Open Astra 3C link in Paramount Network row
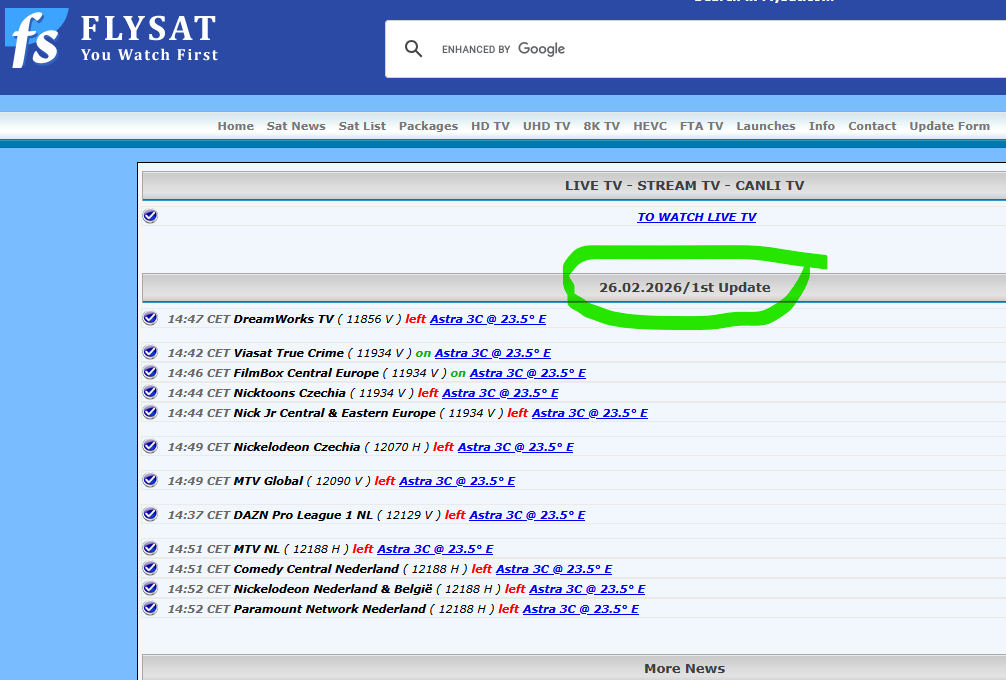 (x=581, y=608)
